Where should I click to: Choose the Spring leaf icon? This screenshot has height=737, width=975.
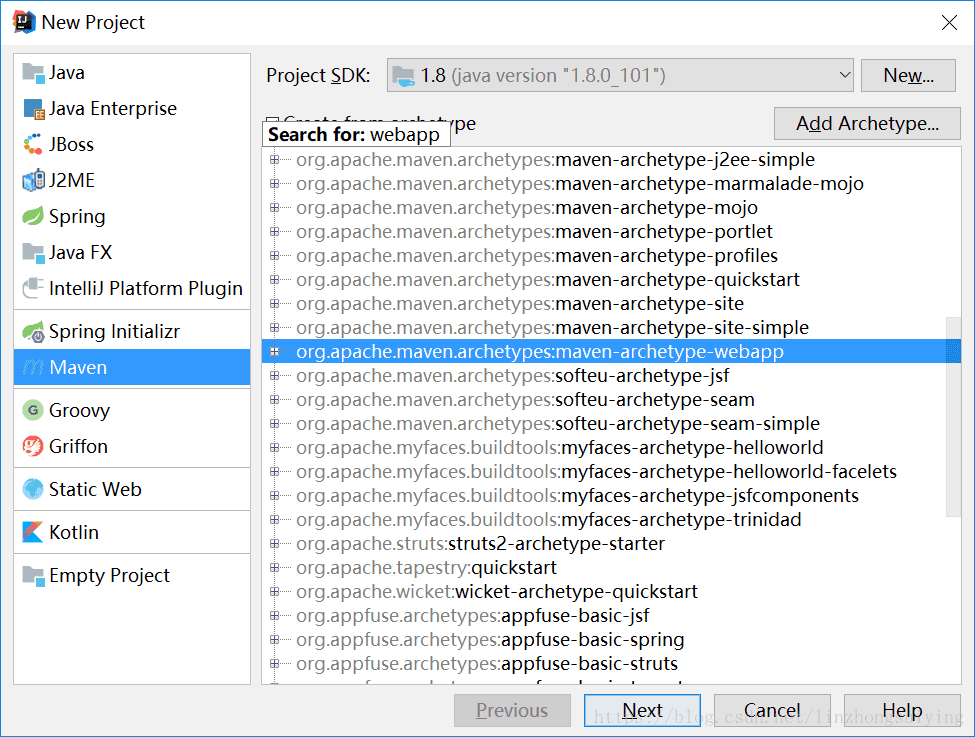[33, 216]
